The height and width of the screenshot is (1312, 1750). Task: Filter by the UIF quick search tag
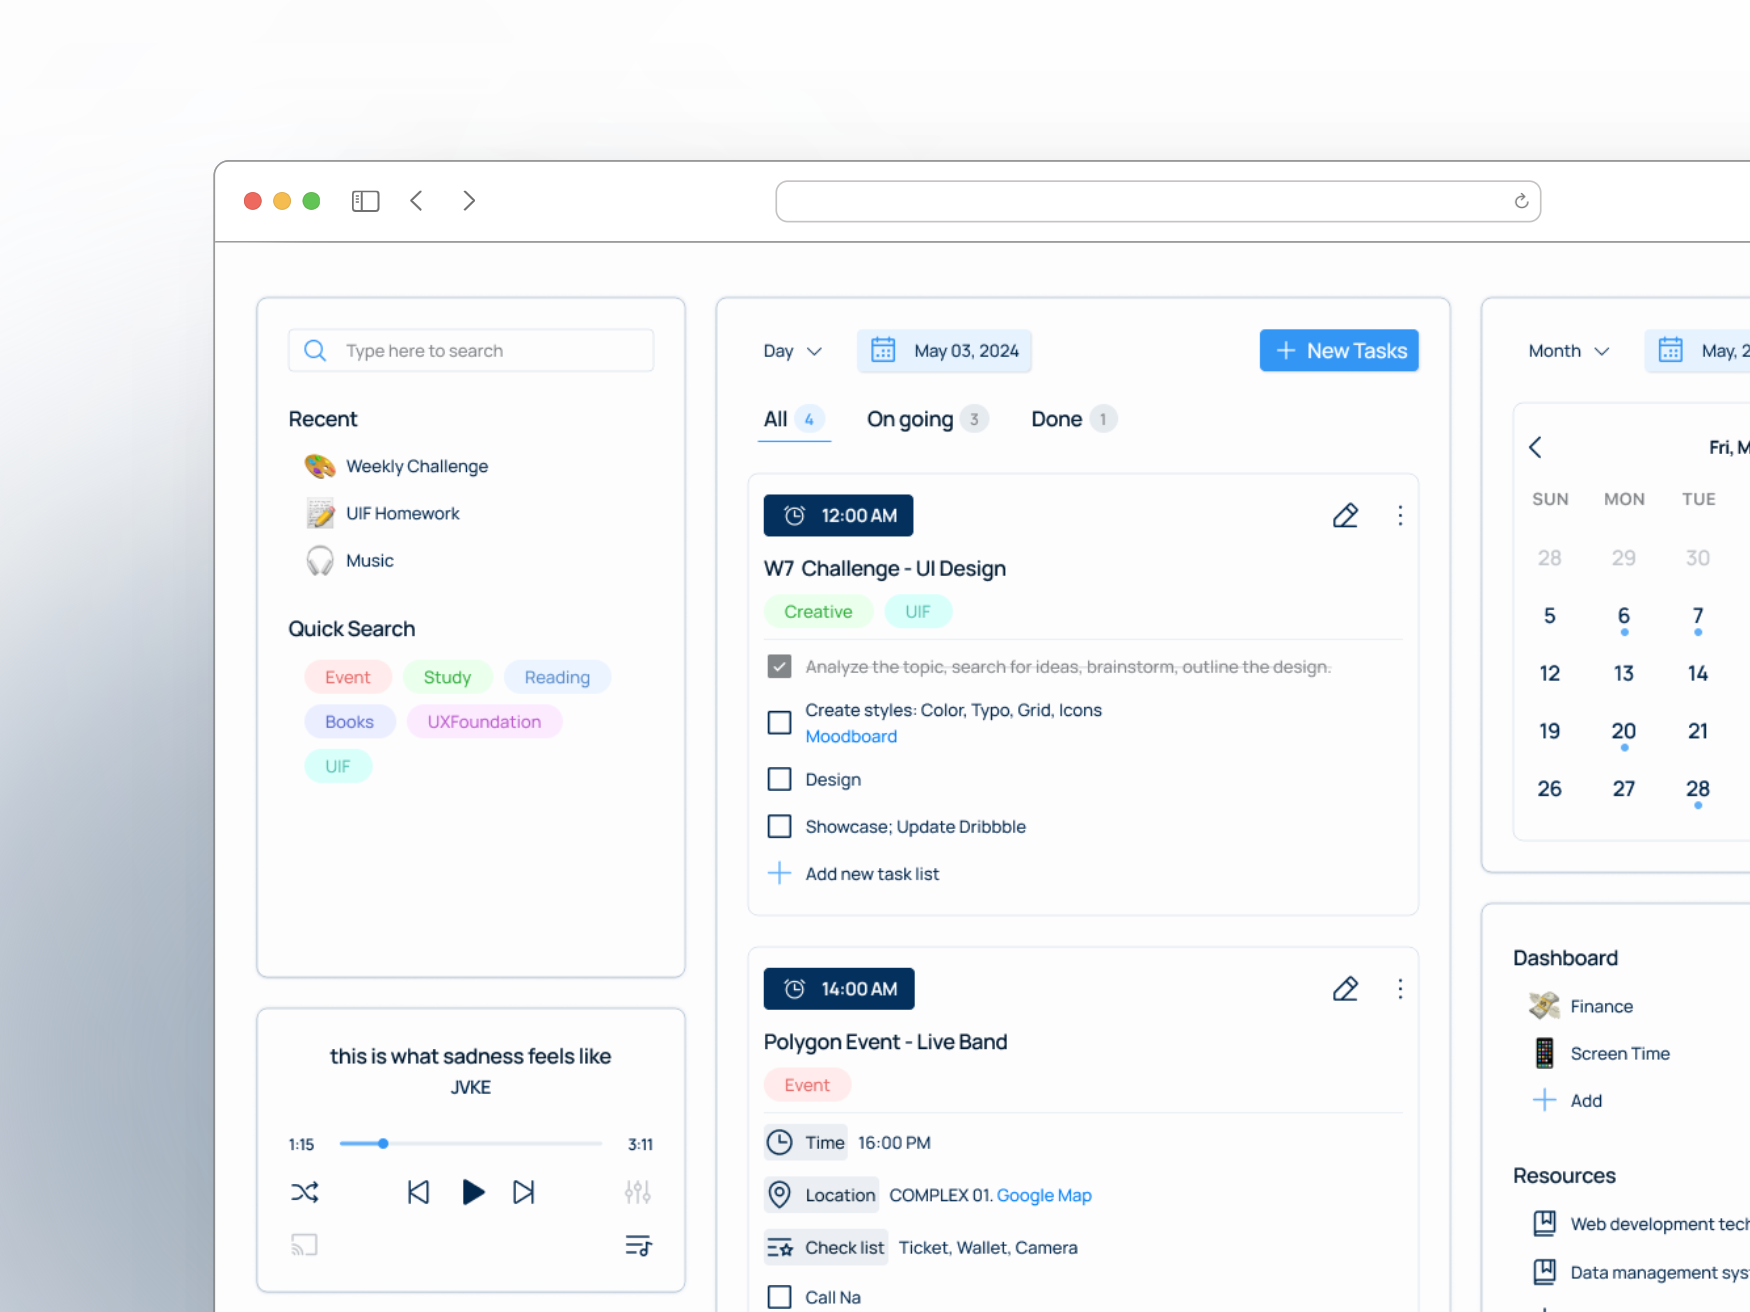(338, 766)
